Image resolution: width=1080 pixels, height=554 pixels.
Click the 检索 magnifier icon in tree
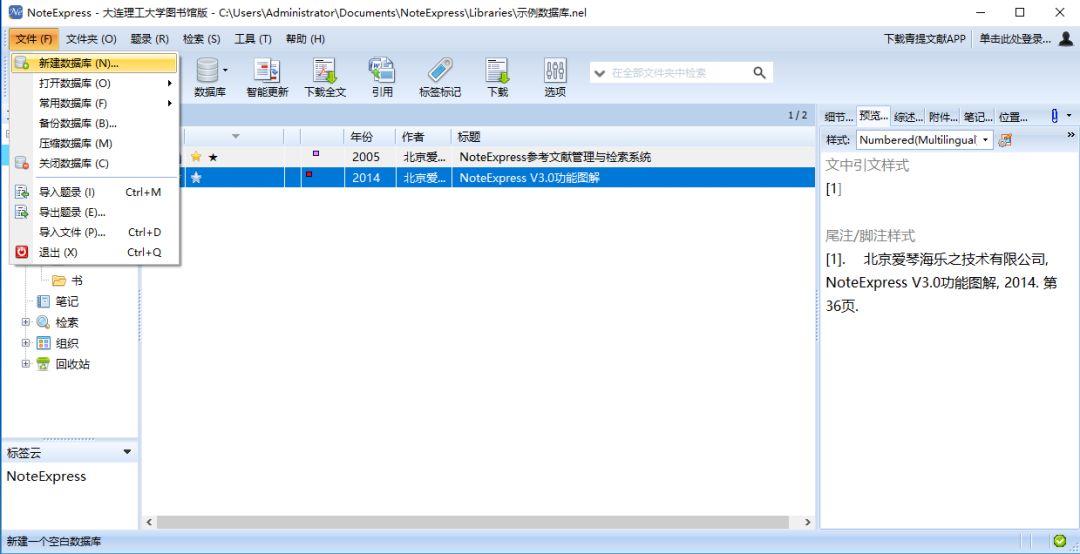[43, 322]
